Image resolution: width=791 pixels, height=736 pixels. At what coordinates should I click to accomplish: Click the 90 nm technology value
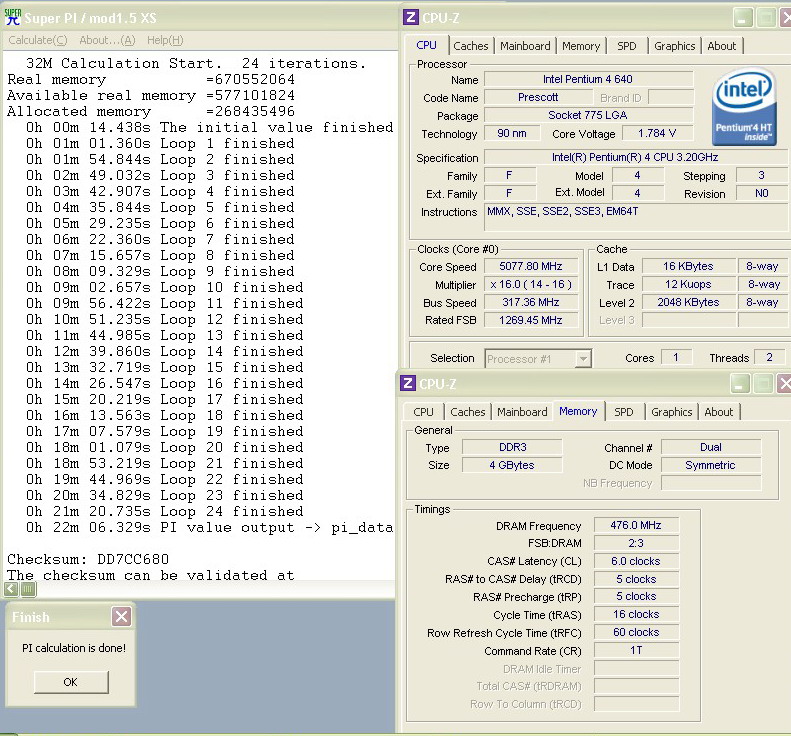click(x=512, y=133)
